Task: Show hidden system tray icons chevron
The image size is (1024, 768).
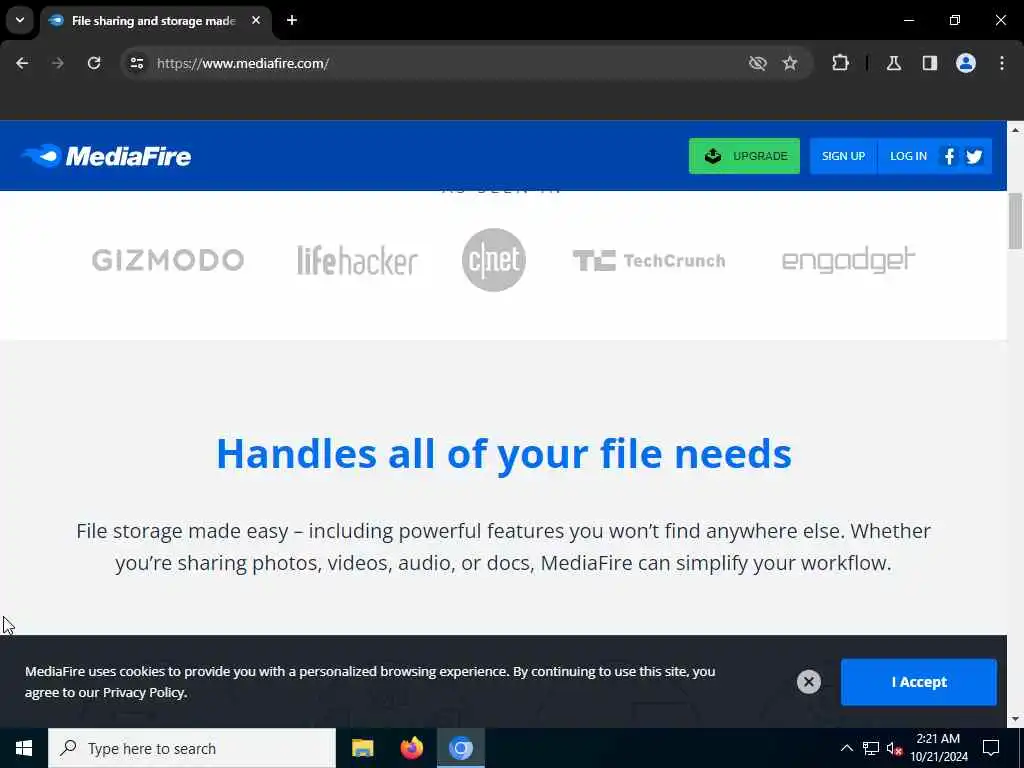Action: tap(846, 748)
